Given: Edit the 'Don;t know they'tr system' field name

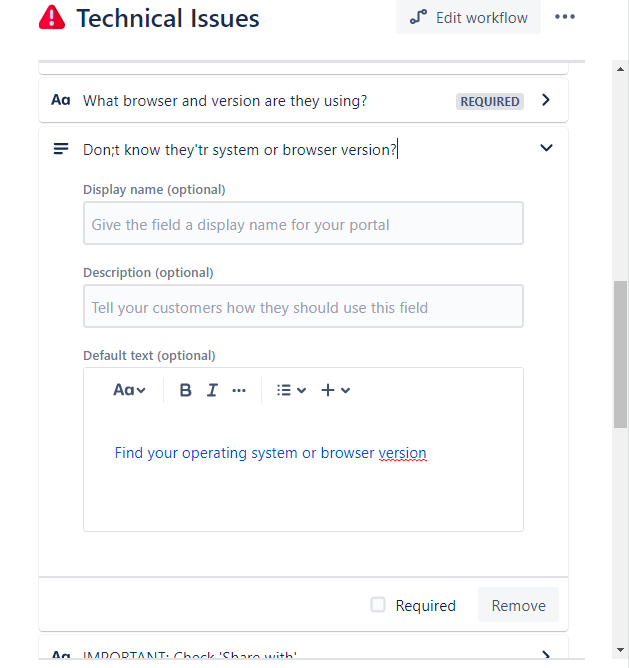Looking at the screenshot, I should point(240,150).
